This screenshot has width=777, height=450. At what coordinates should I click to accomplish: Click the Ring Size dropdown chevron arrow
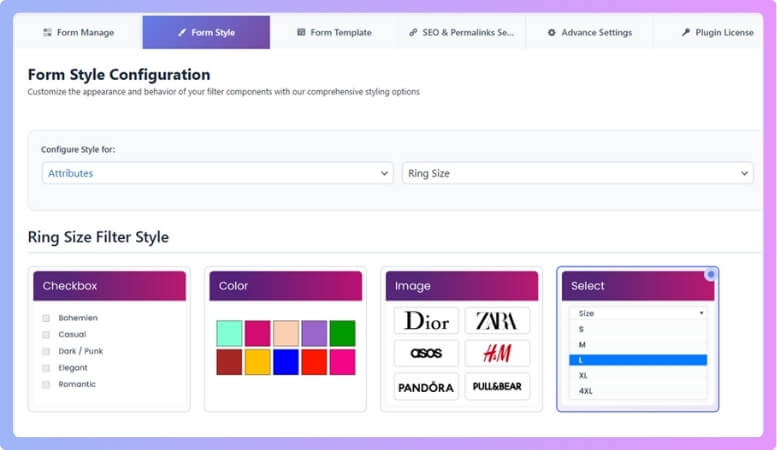(x=744, y=173)
